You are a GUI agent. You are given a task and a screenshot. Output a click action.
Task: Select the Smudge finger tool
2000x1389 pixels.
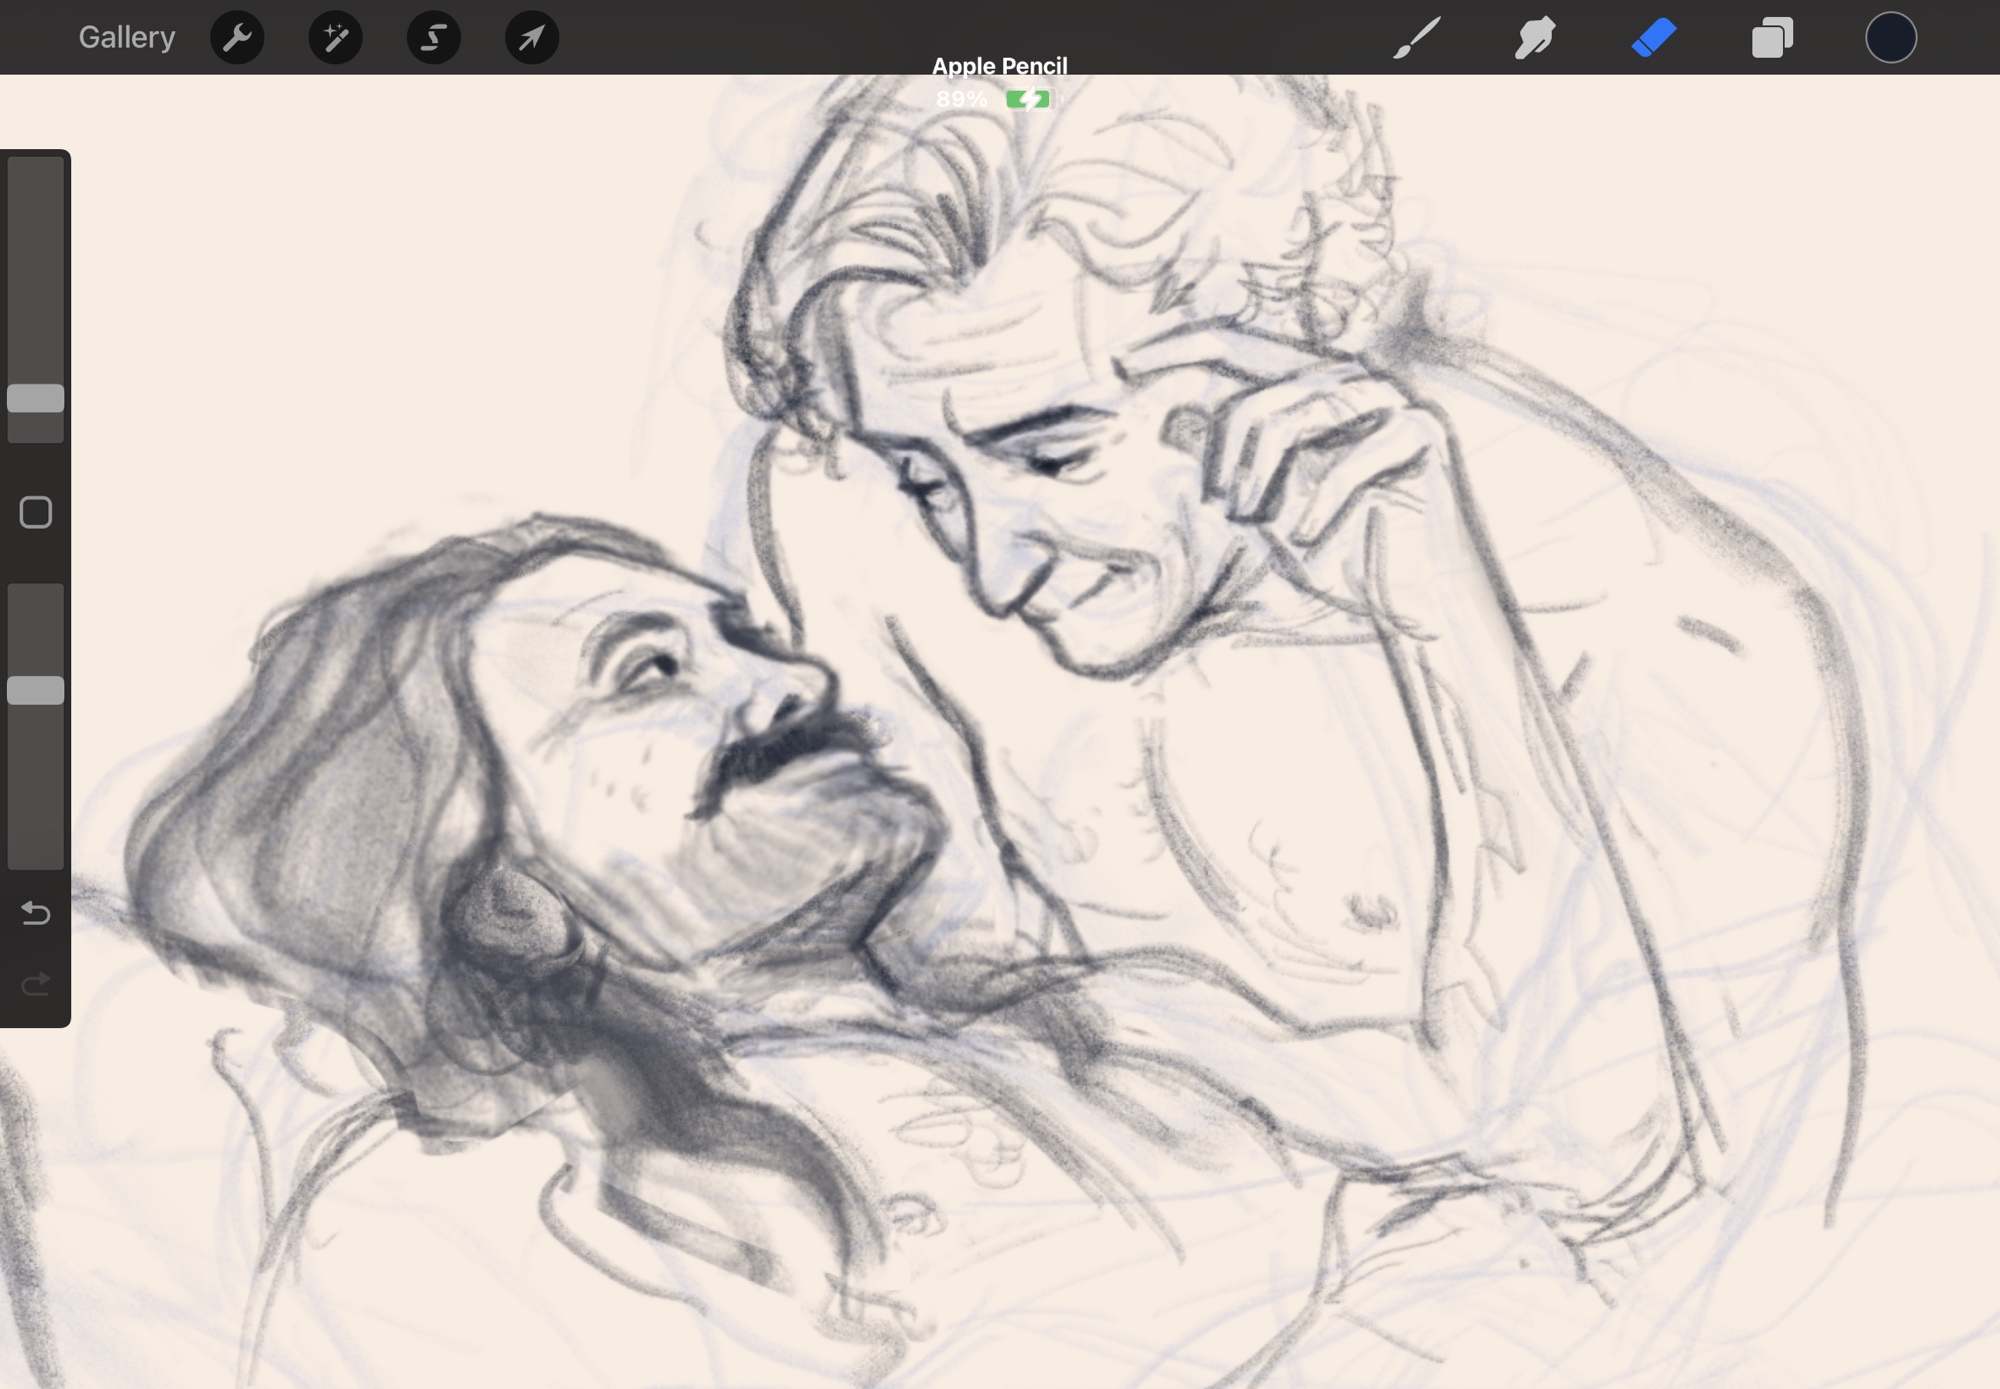(x=1535, y=38)
